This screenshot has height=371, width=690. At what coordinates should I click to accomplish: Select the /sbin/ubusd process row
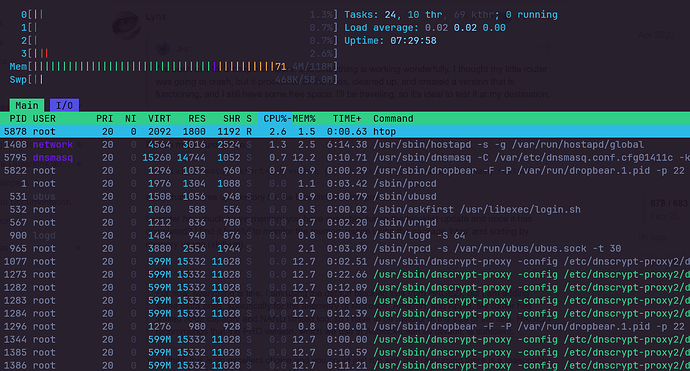point(345,197)
